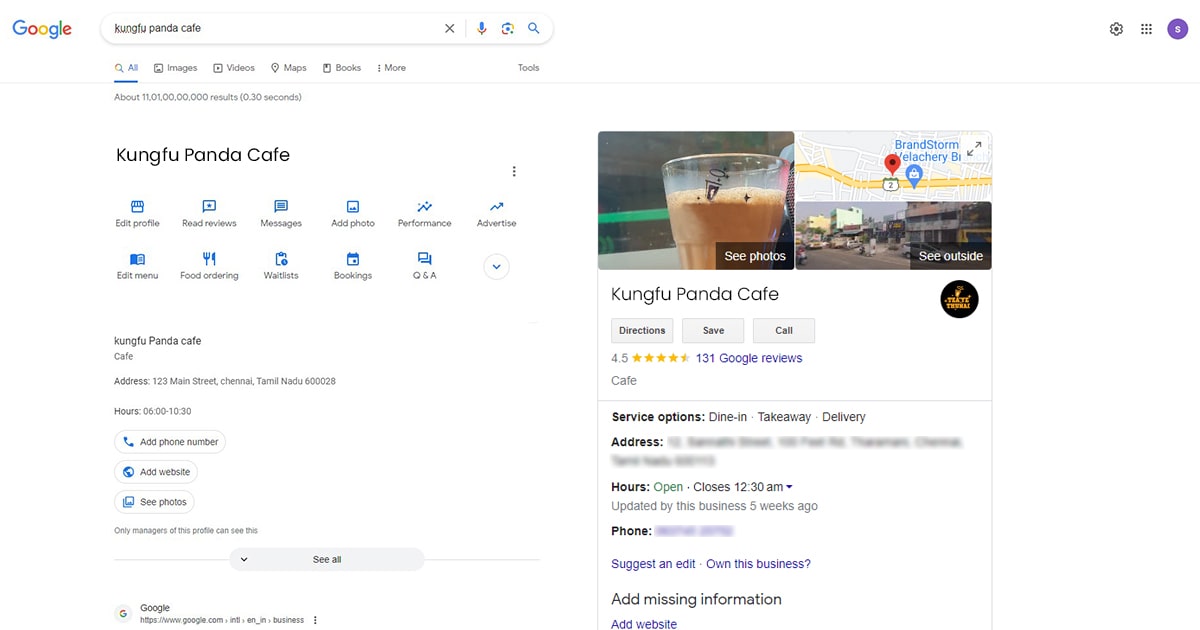Image resolution: width=1200 pixels, height=630 pixels.
Task: Click the Read reviews icon
Action: pyautogui.click(x=209, y=207)
